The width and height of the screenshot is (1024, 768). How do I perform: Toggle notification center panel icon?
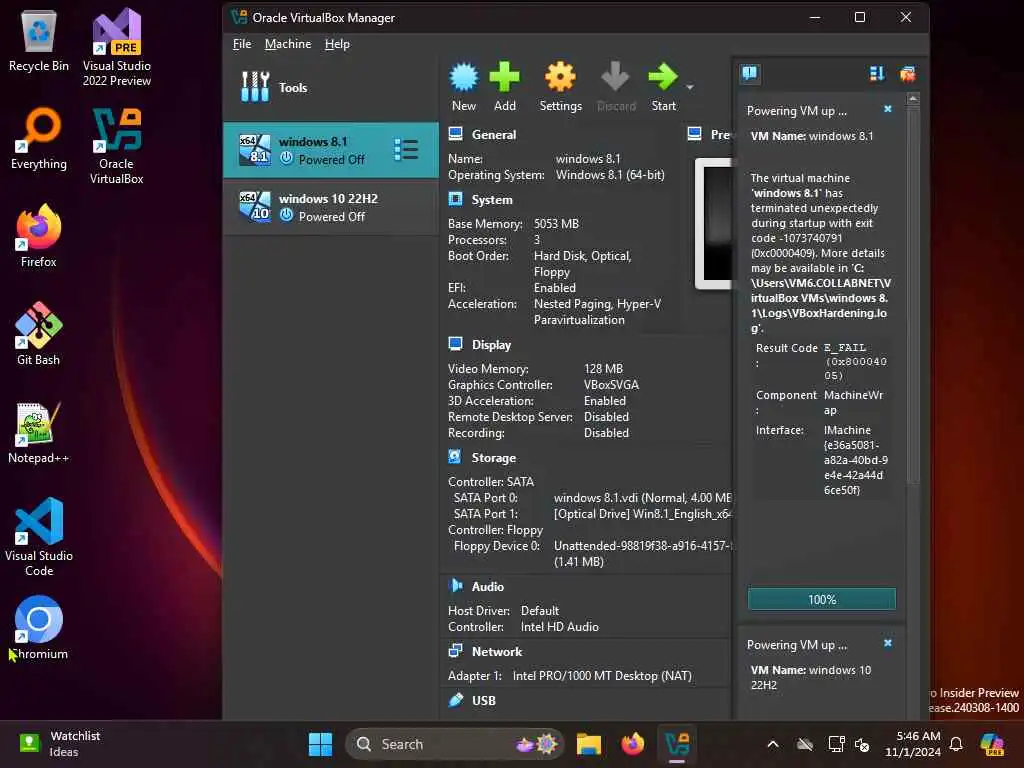click(750, 73)
